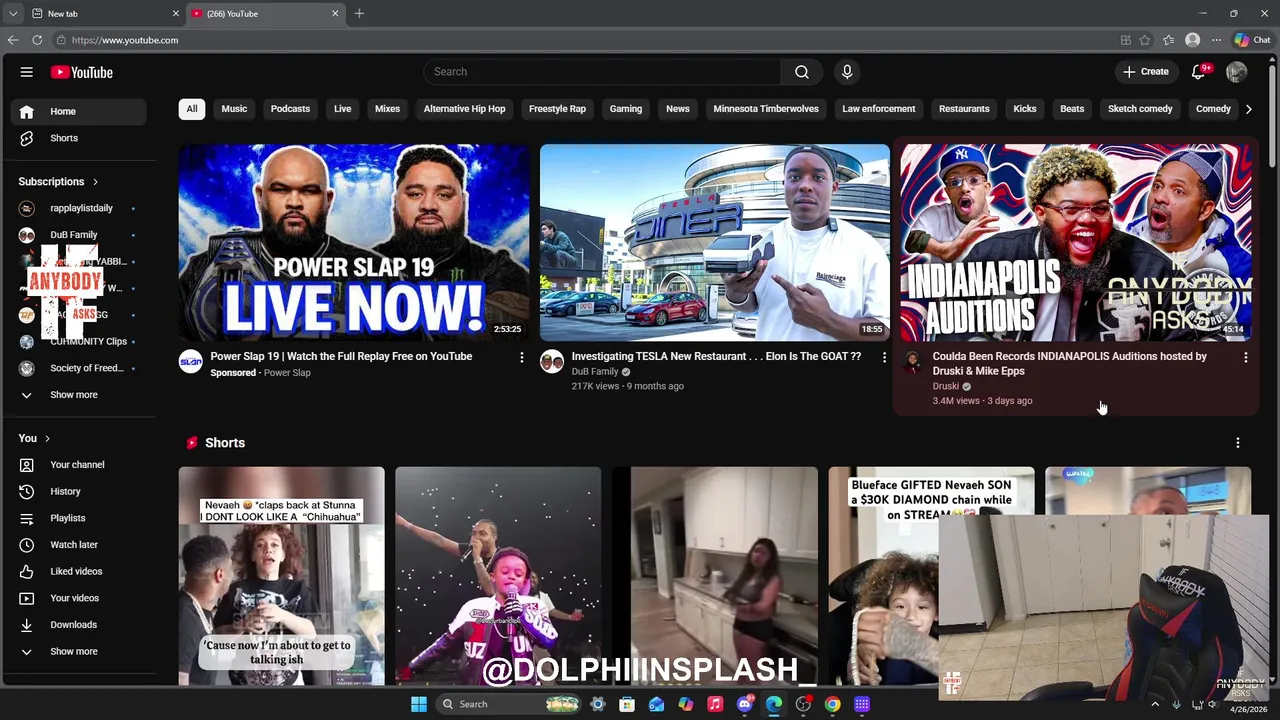
Task: Open Your channel in the sidebar
Action: (x=78, y=465)
